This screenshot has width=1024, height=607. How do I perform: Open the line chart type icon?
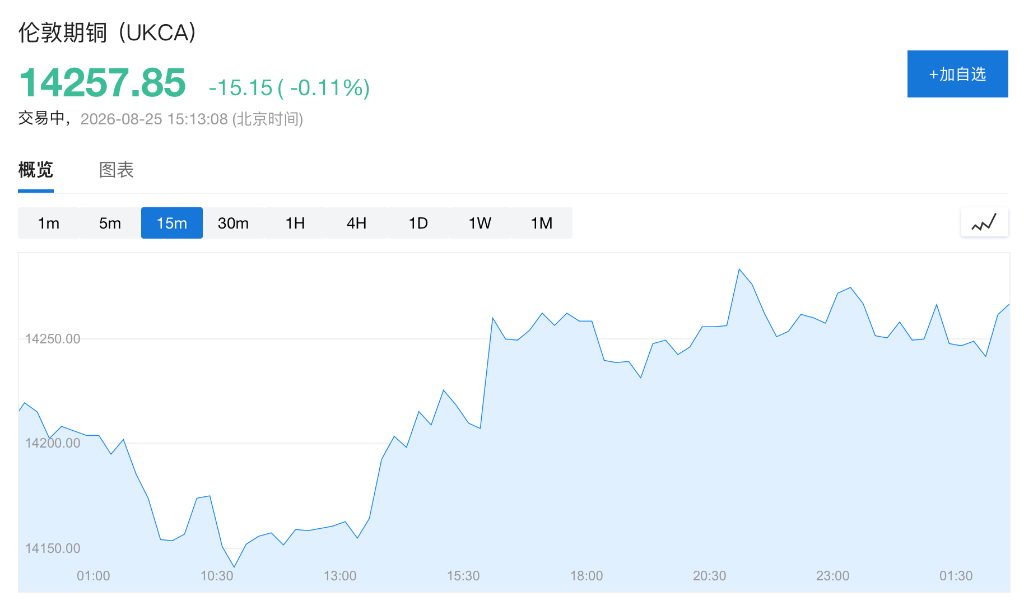[x=984, y=223]
